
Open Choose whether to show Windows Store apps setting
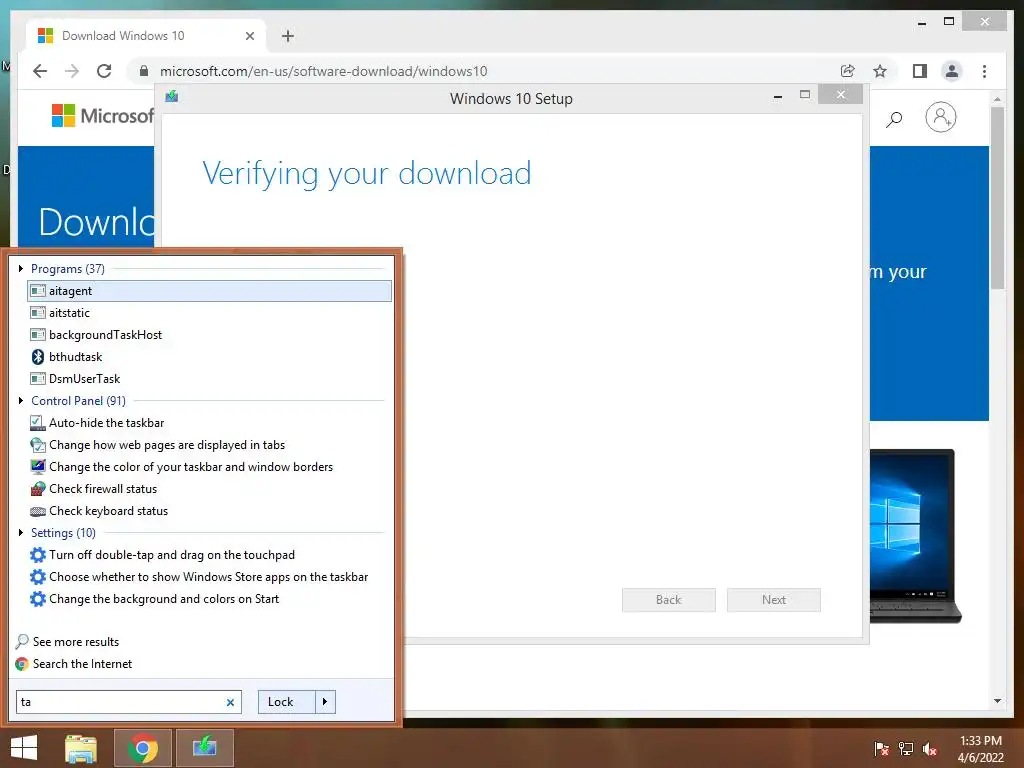pos(209,577)
